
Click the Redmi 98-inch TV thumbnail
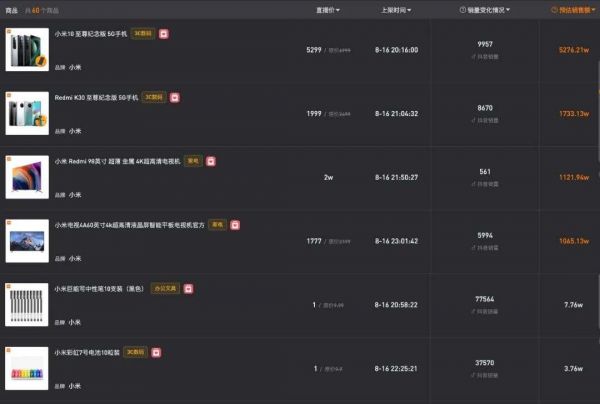[x=27, y=177]
